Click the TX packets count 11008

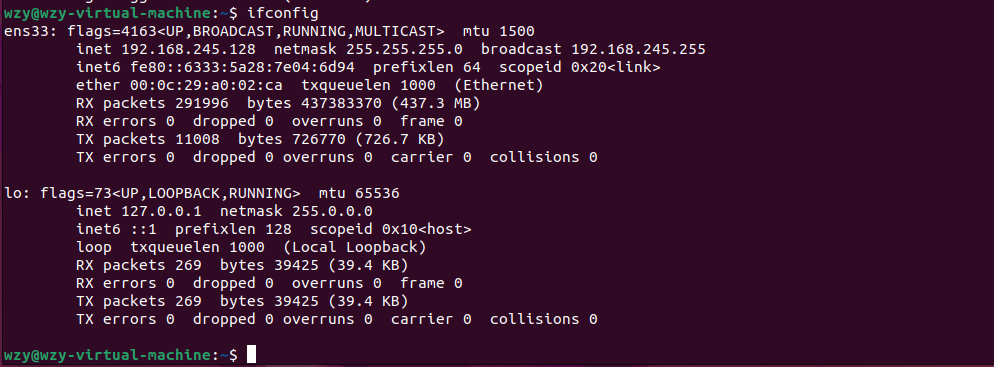click(197, 139)
